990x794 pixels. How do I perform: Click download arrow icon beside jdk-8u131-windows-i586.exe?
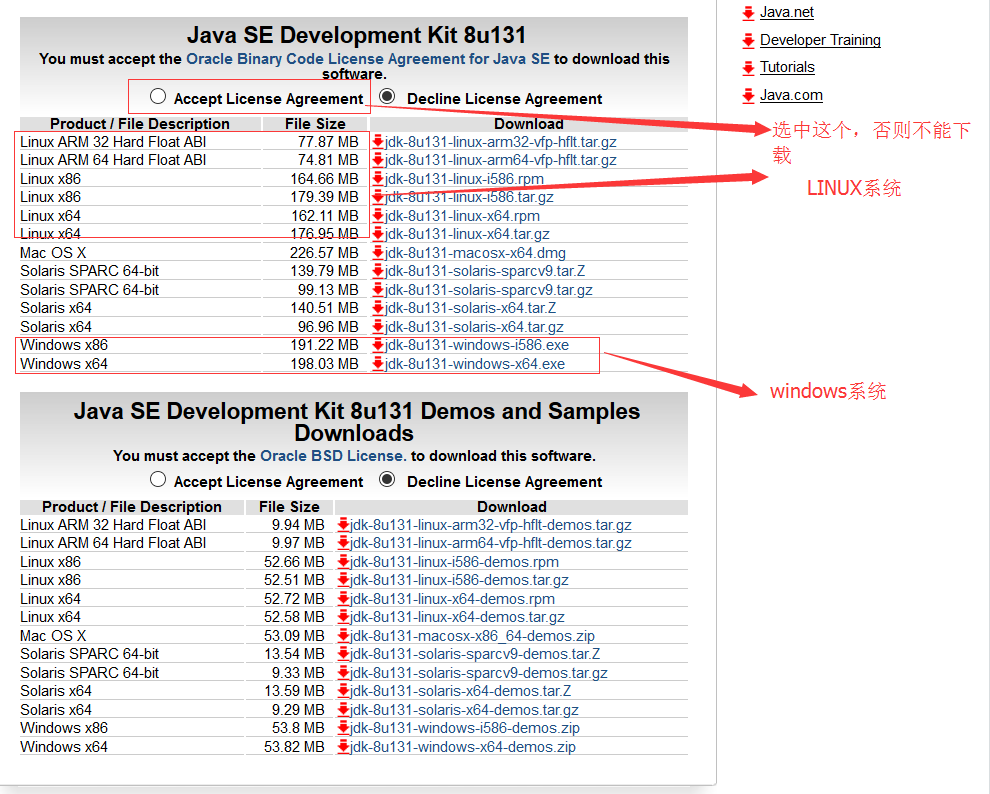pyautogui.click(x=378, y=345)
